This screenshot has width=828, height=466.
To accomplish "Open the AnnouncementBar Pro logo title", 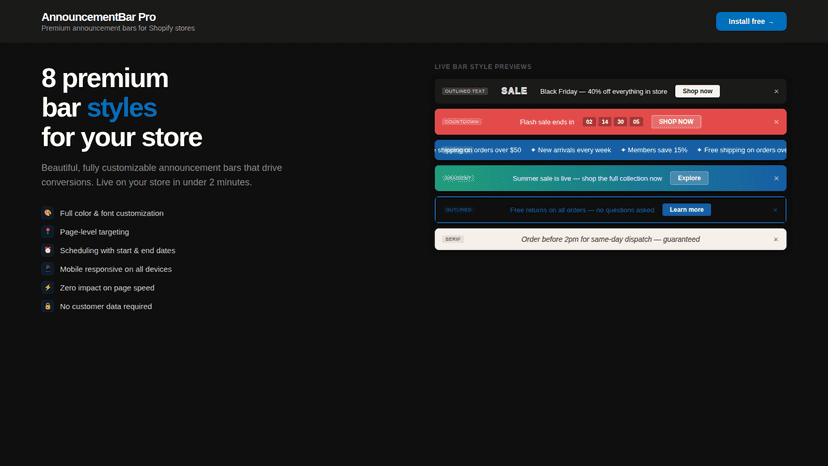I will (x=99, y=17).
